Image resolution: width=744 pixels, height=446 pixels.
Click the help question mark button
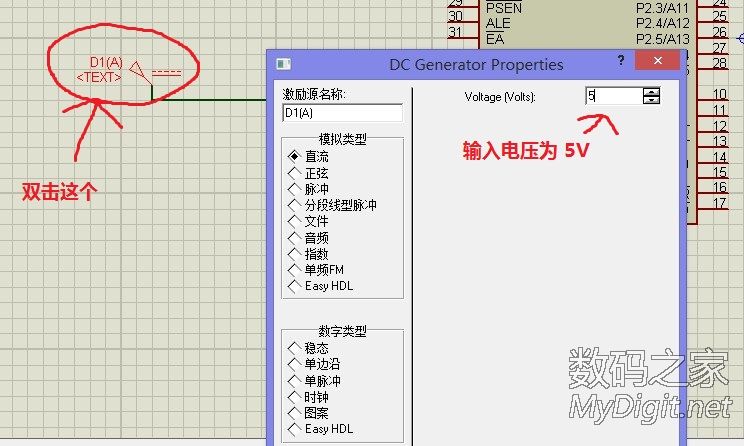point(621,62)
